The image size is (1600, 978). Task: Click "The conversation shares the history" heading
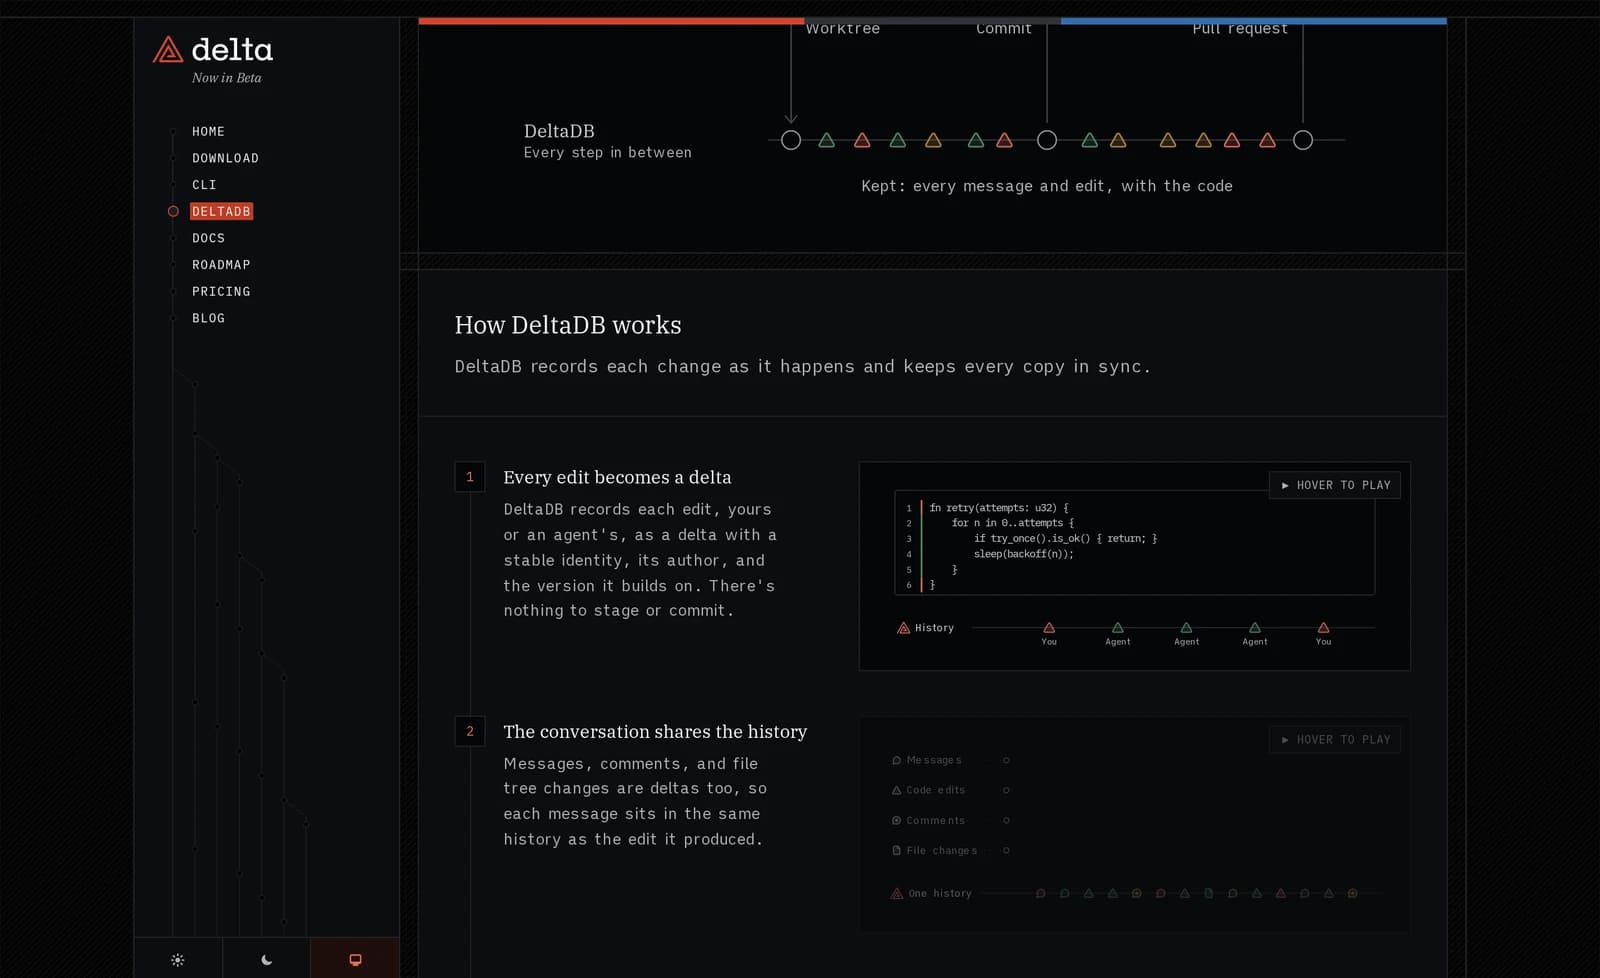tap(655, 731)
